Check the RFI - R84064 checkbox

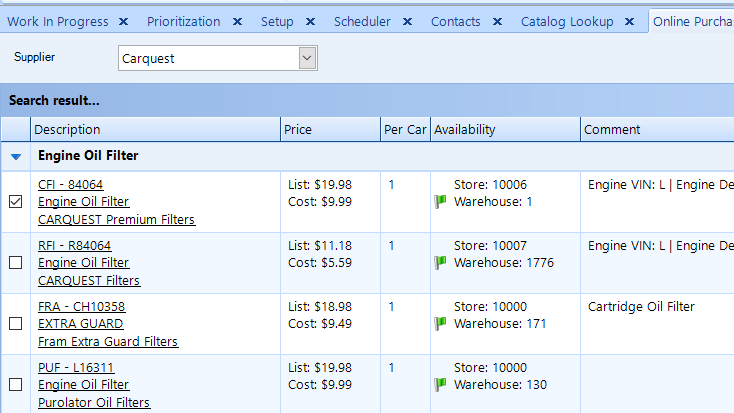[15, 262]
